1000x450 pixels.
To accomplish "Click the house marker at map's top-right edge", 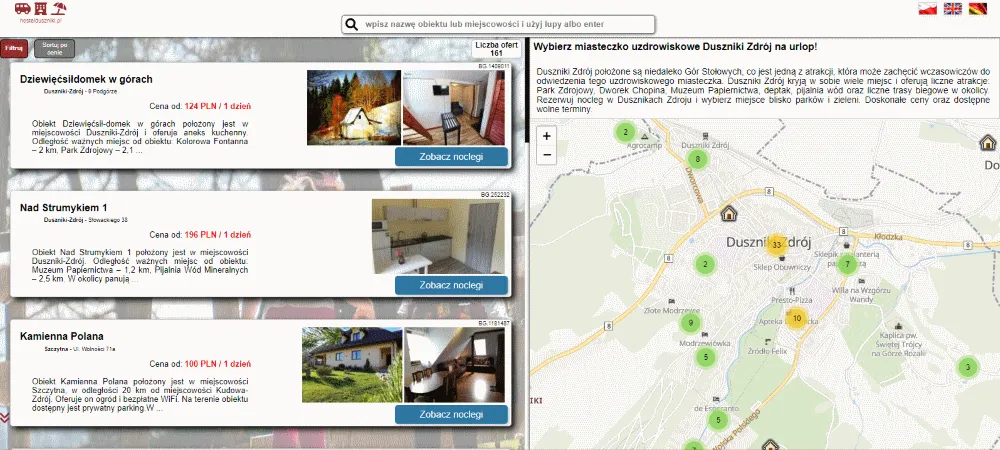I will pos(988,142).
